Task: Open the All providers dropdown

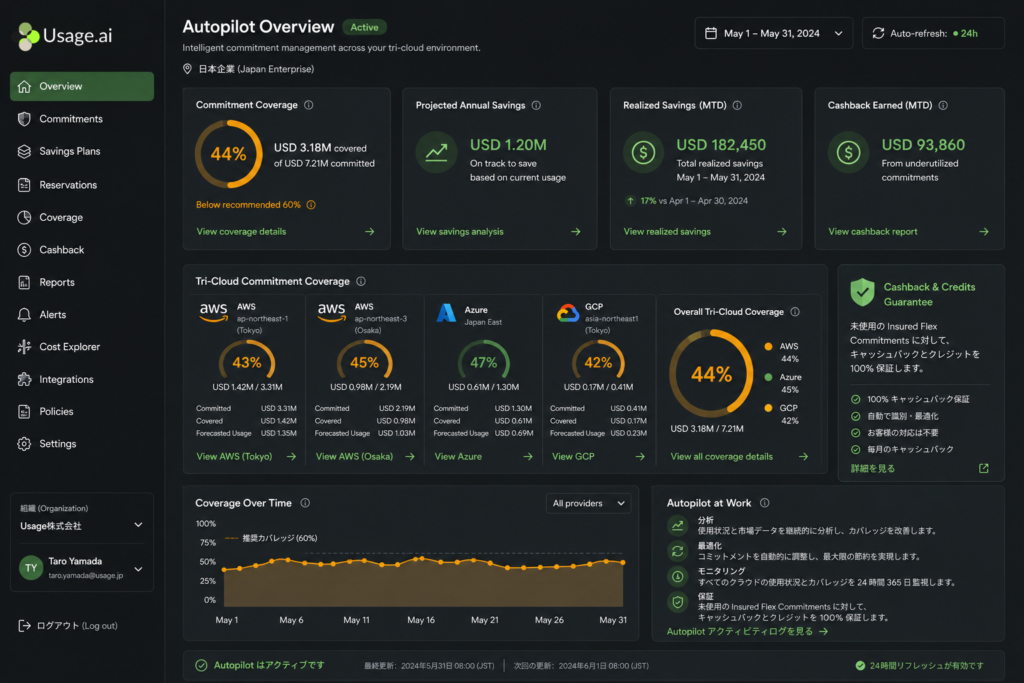Action: click(x=588, y=503)
